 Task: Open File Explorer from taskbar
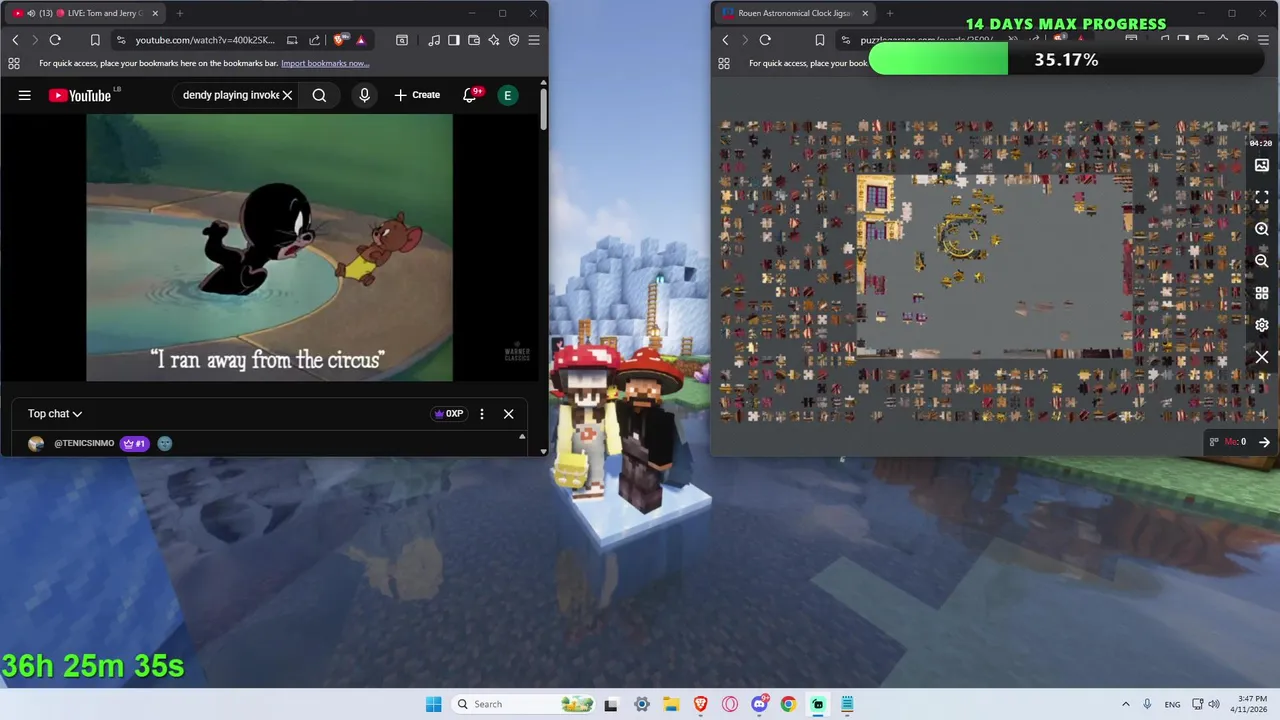tap(671, 704)
